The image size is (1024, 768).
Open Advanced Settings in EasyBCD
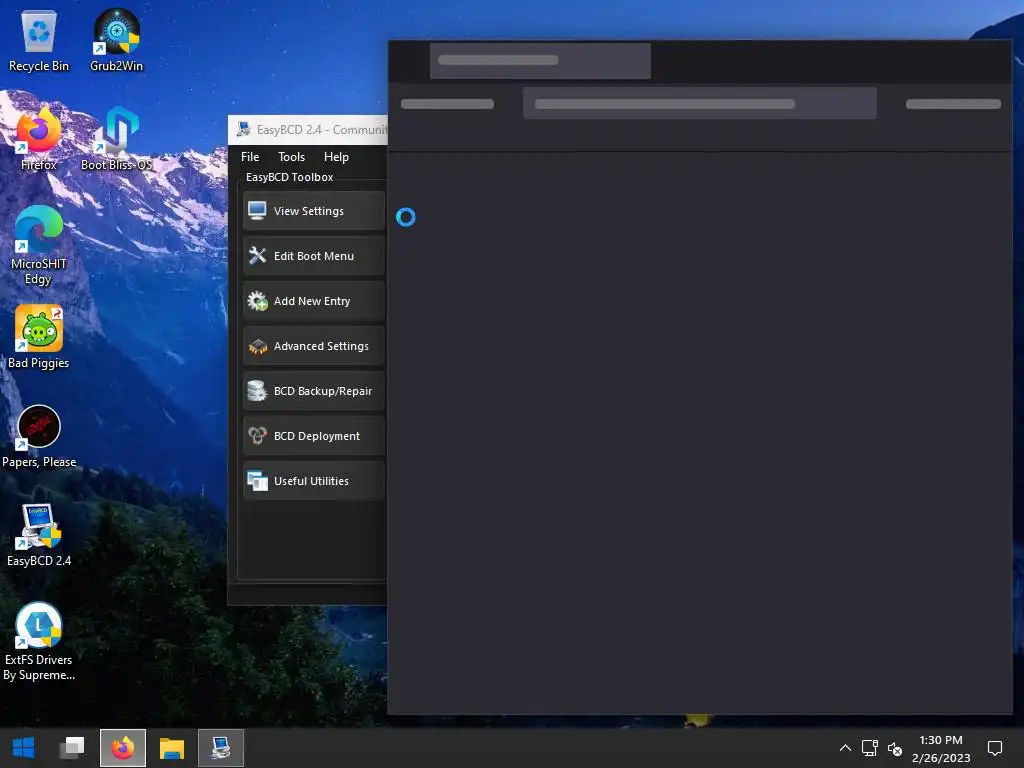(314, 346)
